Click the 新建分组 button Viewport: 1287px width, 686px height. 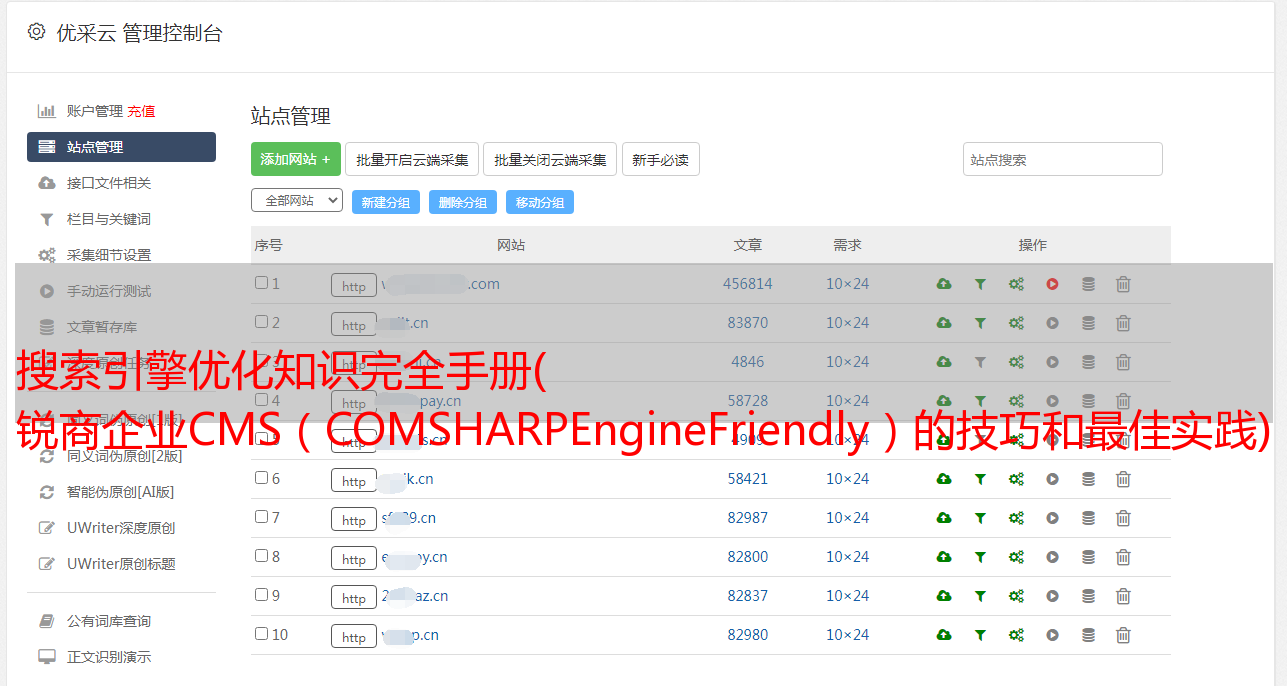click(386, 202)
